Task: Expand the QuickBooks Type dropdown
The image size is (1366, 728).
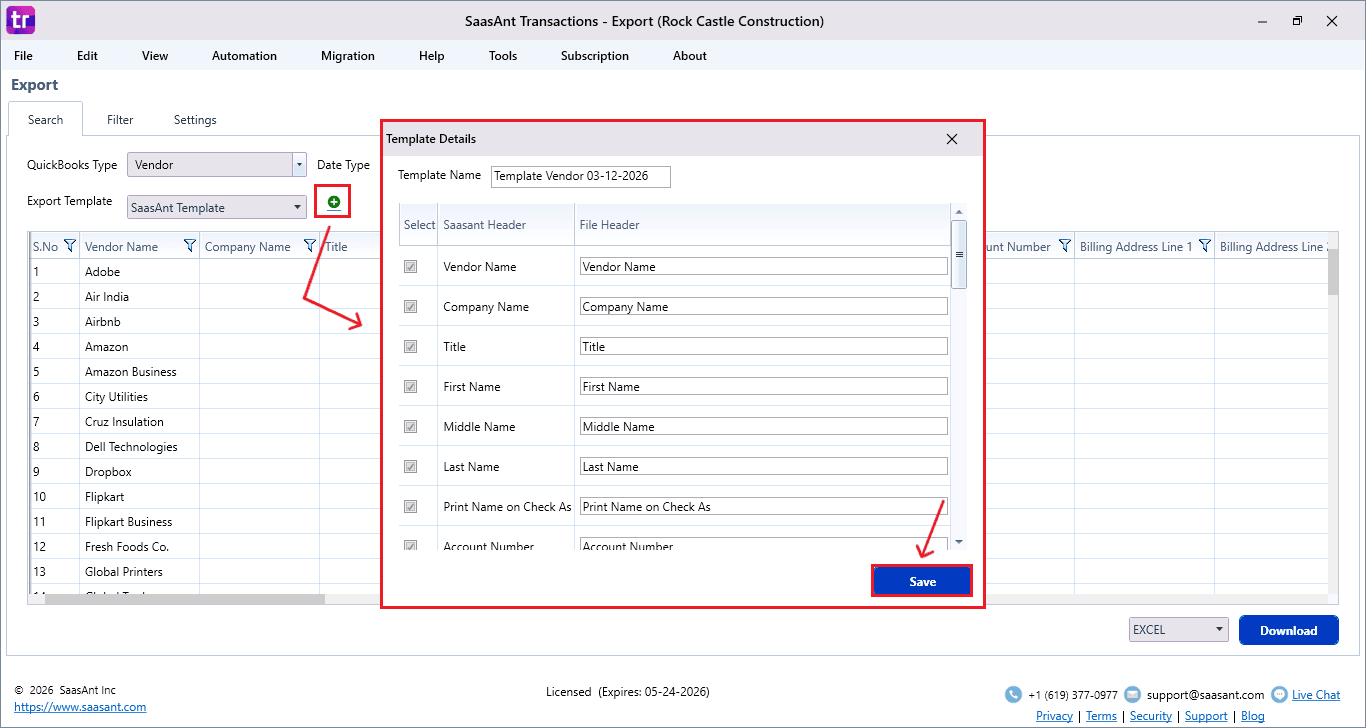Action: click(299, 165)
